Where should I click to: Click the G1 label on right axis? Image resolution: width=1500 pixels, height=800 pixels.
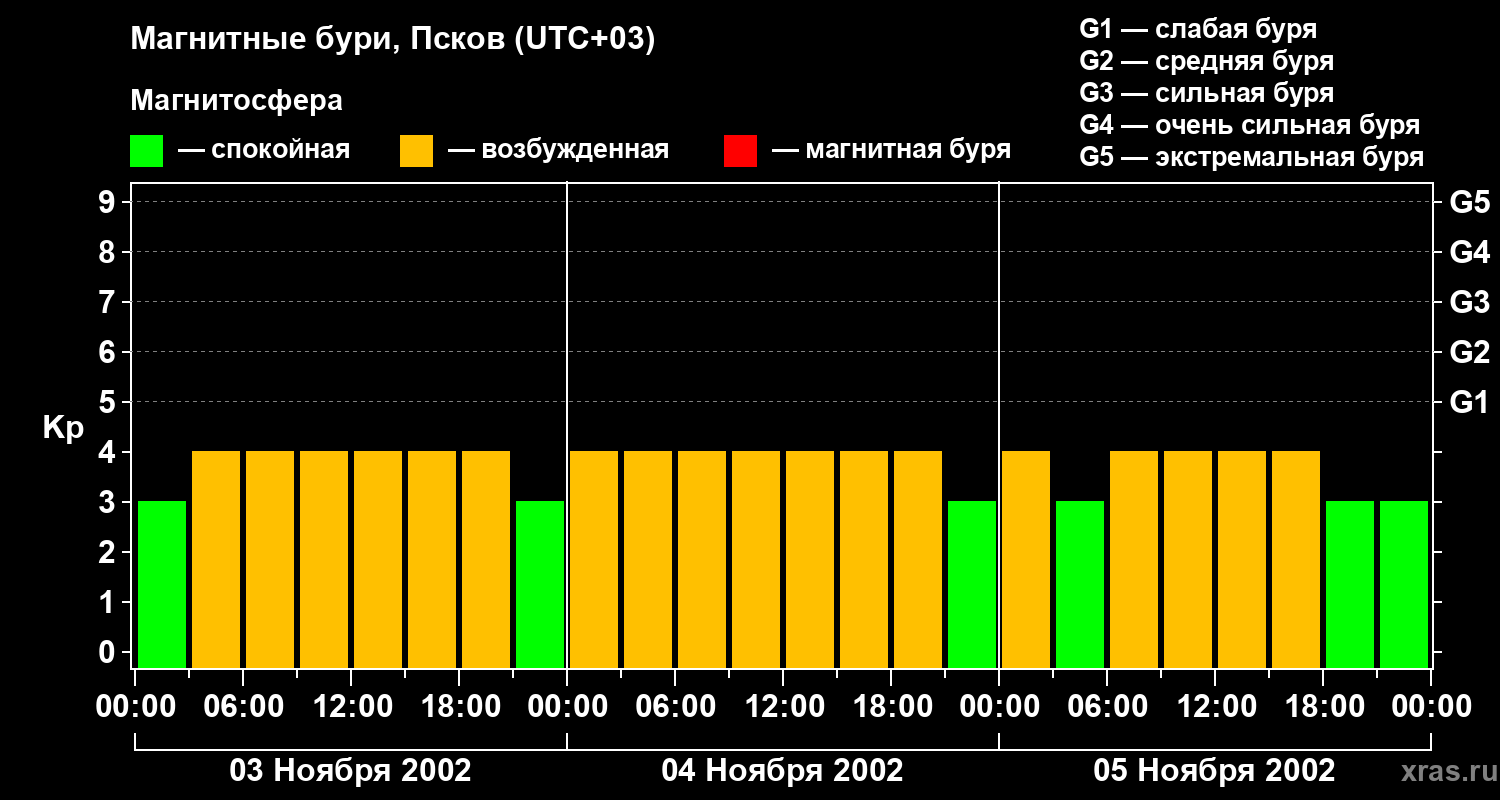point(1469,403)
